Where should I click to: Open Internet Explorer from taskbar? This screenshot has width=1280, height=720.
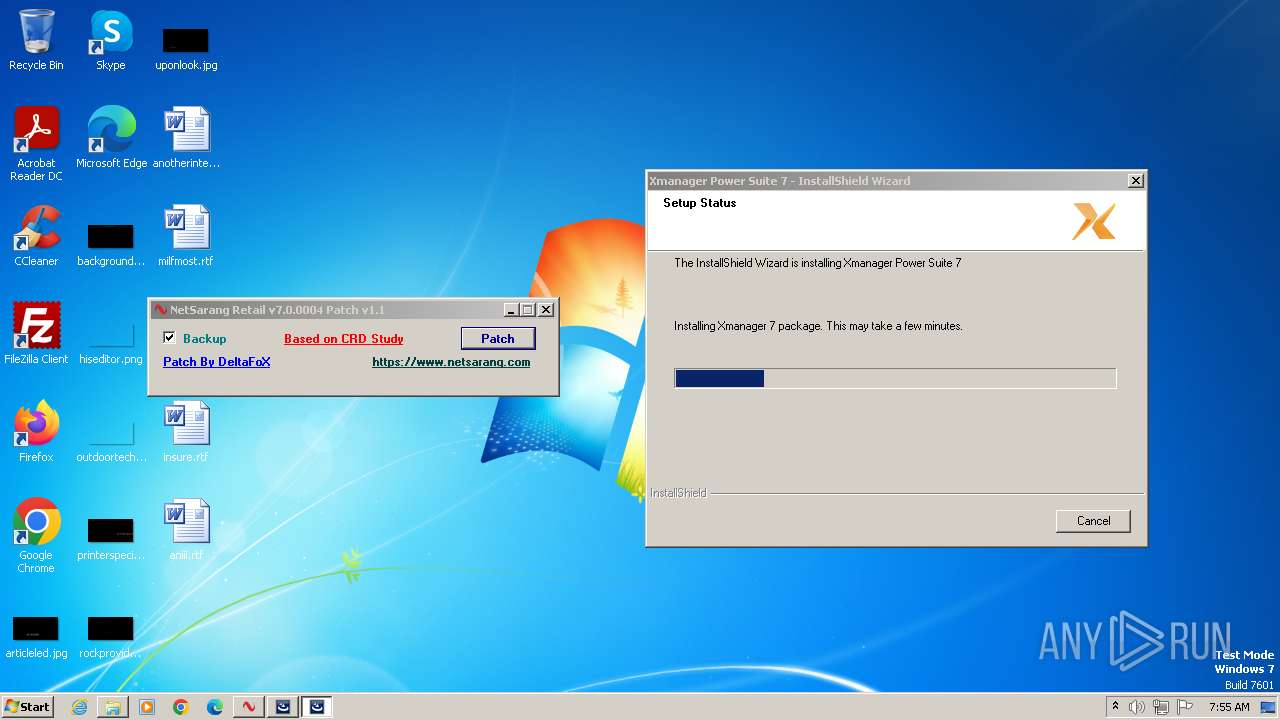pyautogui.click(x=79, y=707)
